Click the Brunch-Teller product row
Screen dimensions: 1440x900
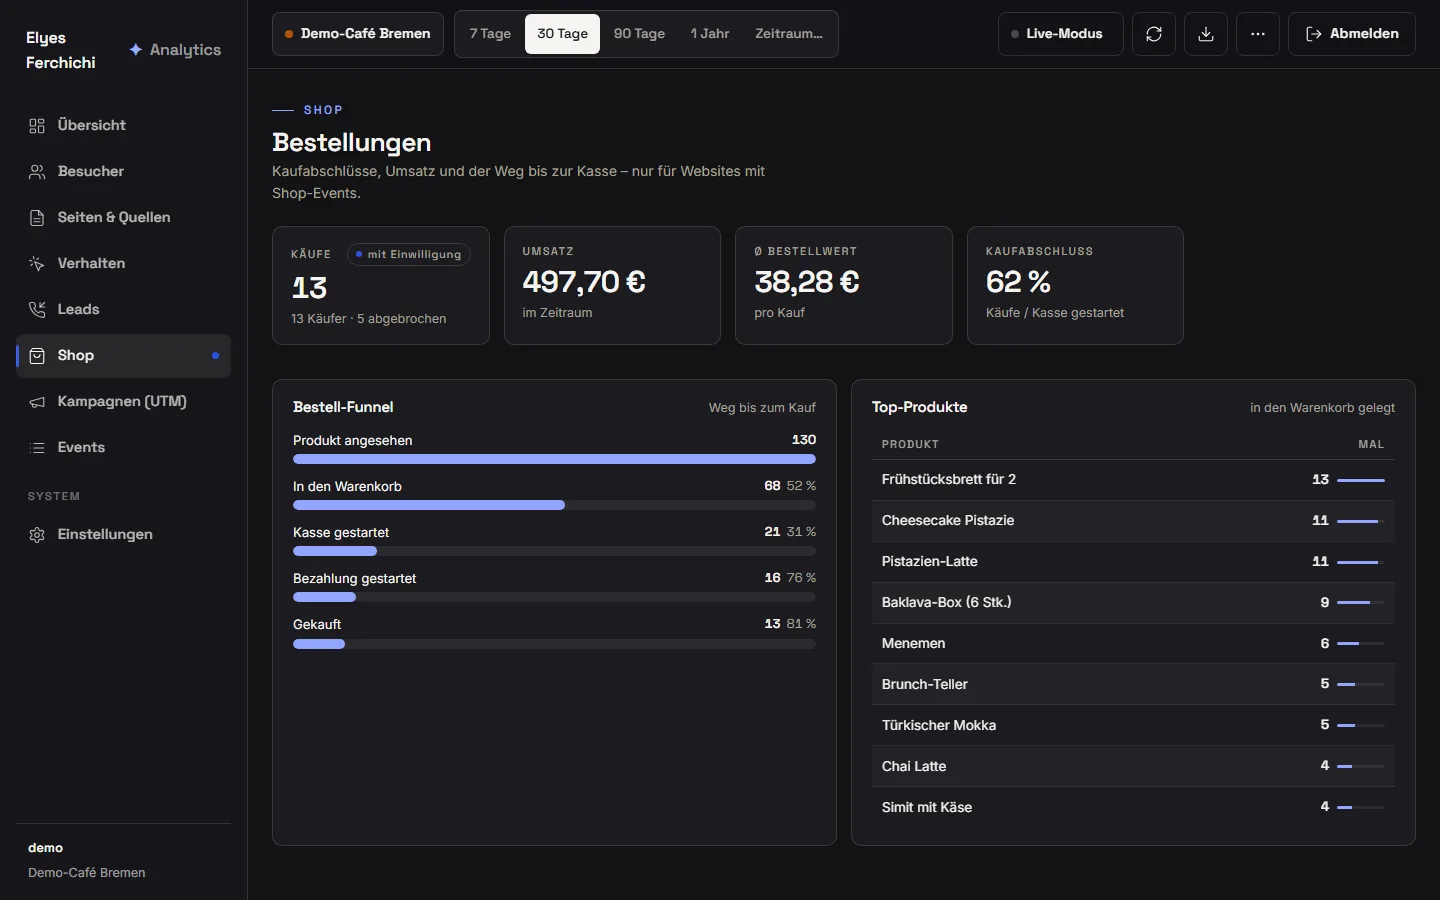click(1133, 685)
